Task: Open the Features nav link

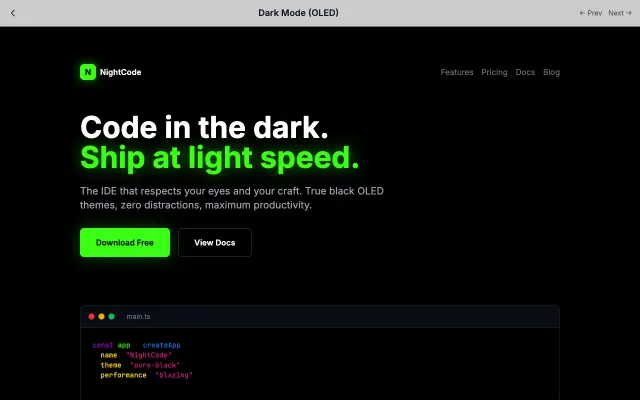Action: [x=457, y=72]
